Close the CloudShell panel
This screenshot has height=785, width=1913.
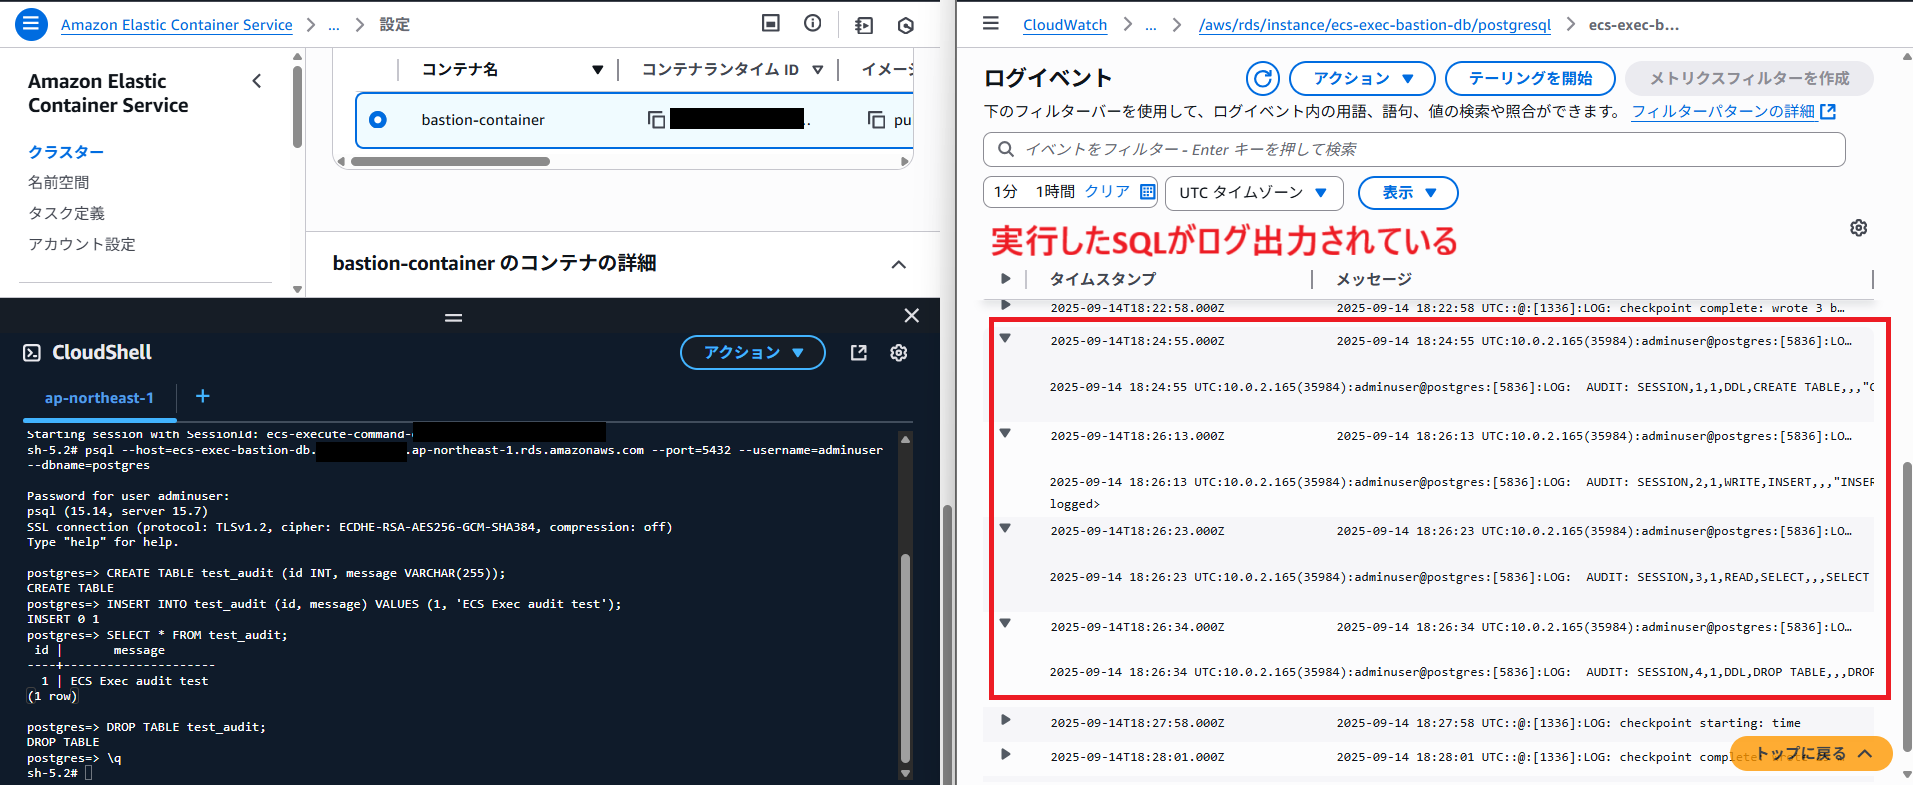point(912,316)
